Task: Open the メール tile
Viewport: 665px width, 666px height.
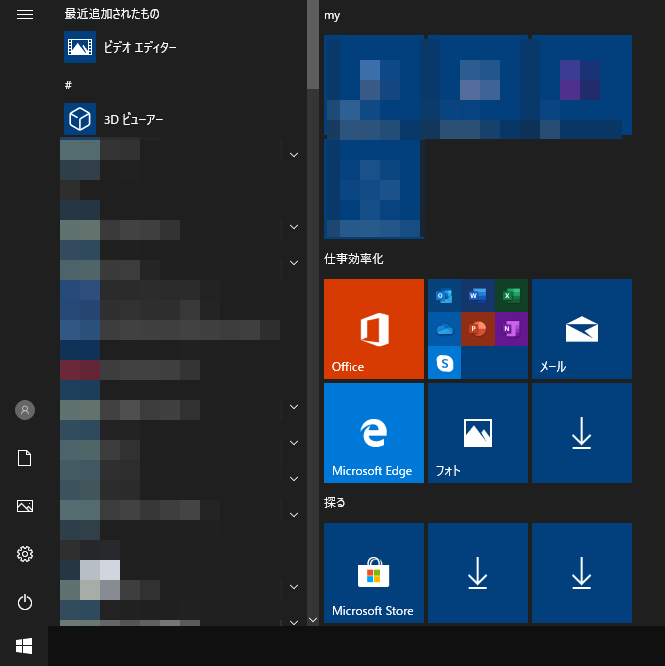Action: [x=581, y=328]
